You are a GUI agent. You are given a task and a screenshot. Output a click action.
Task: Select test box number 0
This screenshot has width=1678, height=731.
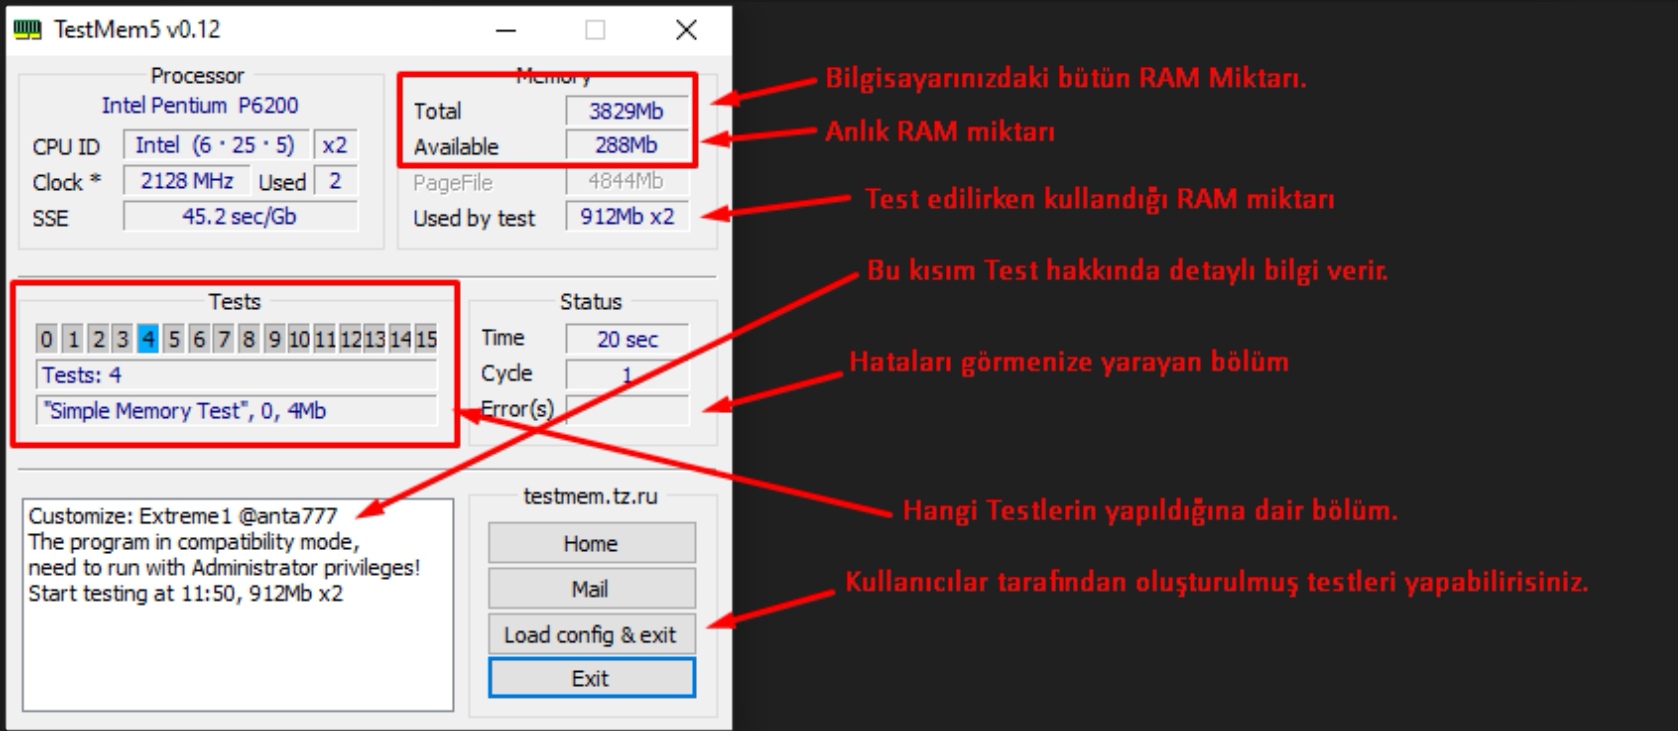tap(46, 339)
